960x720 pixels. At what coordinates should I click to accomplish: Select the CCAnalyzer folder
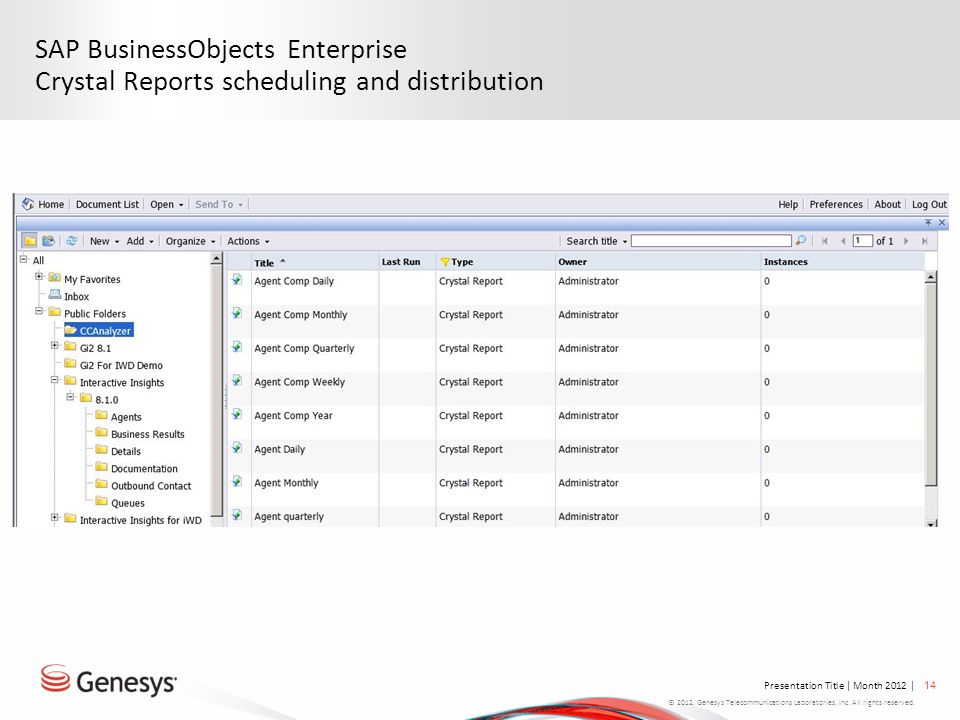click(x=105, y=331)
